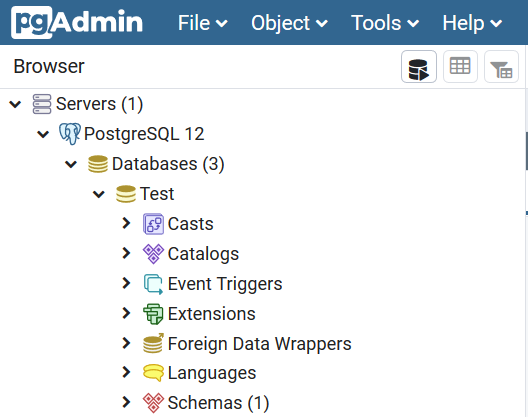This screenshot has height=417, width=528.
Task: Click the Extensions green icon
Action: (153, 314)
